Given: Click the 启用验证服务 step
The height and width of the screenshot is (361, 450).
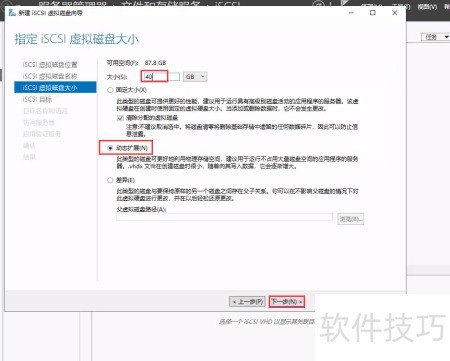Looking at the screenshot, I should (42, 134).
